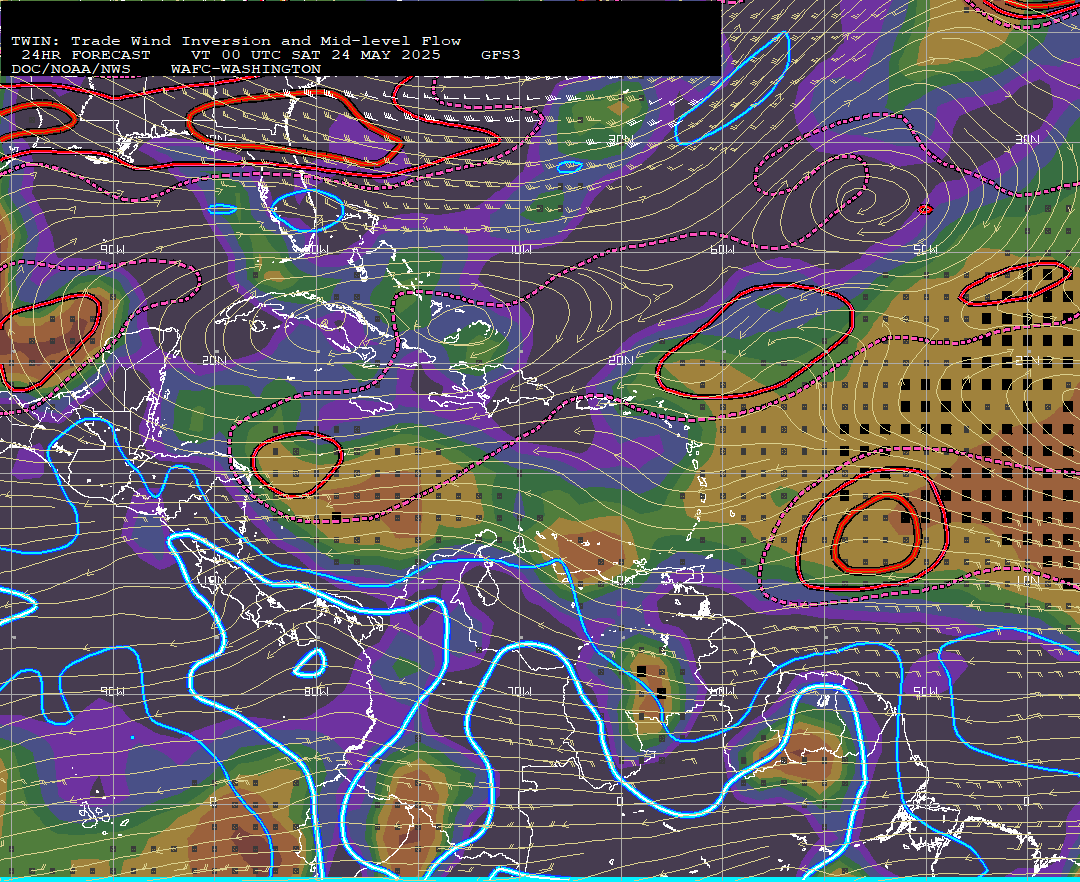The width and height of the screenshot is (1080, 882).
Task: Click the tiny red contour beside the spiral circulation
Action: (x=926, y=209)
